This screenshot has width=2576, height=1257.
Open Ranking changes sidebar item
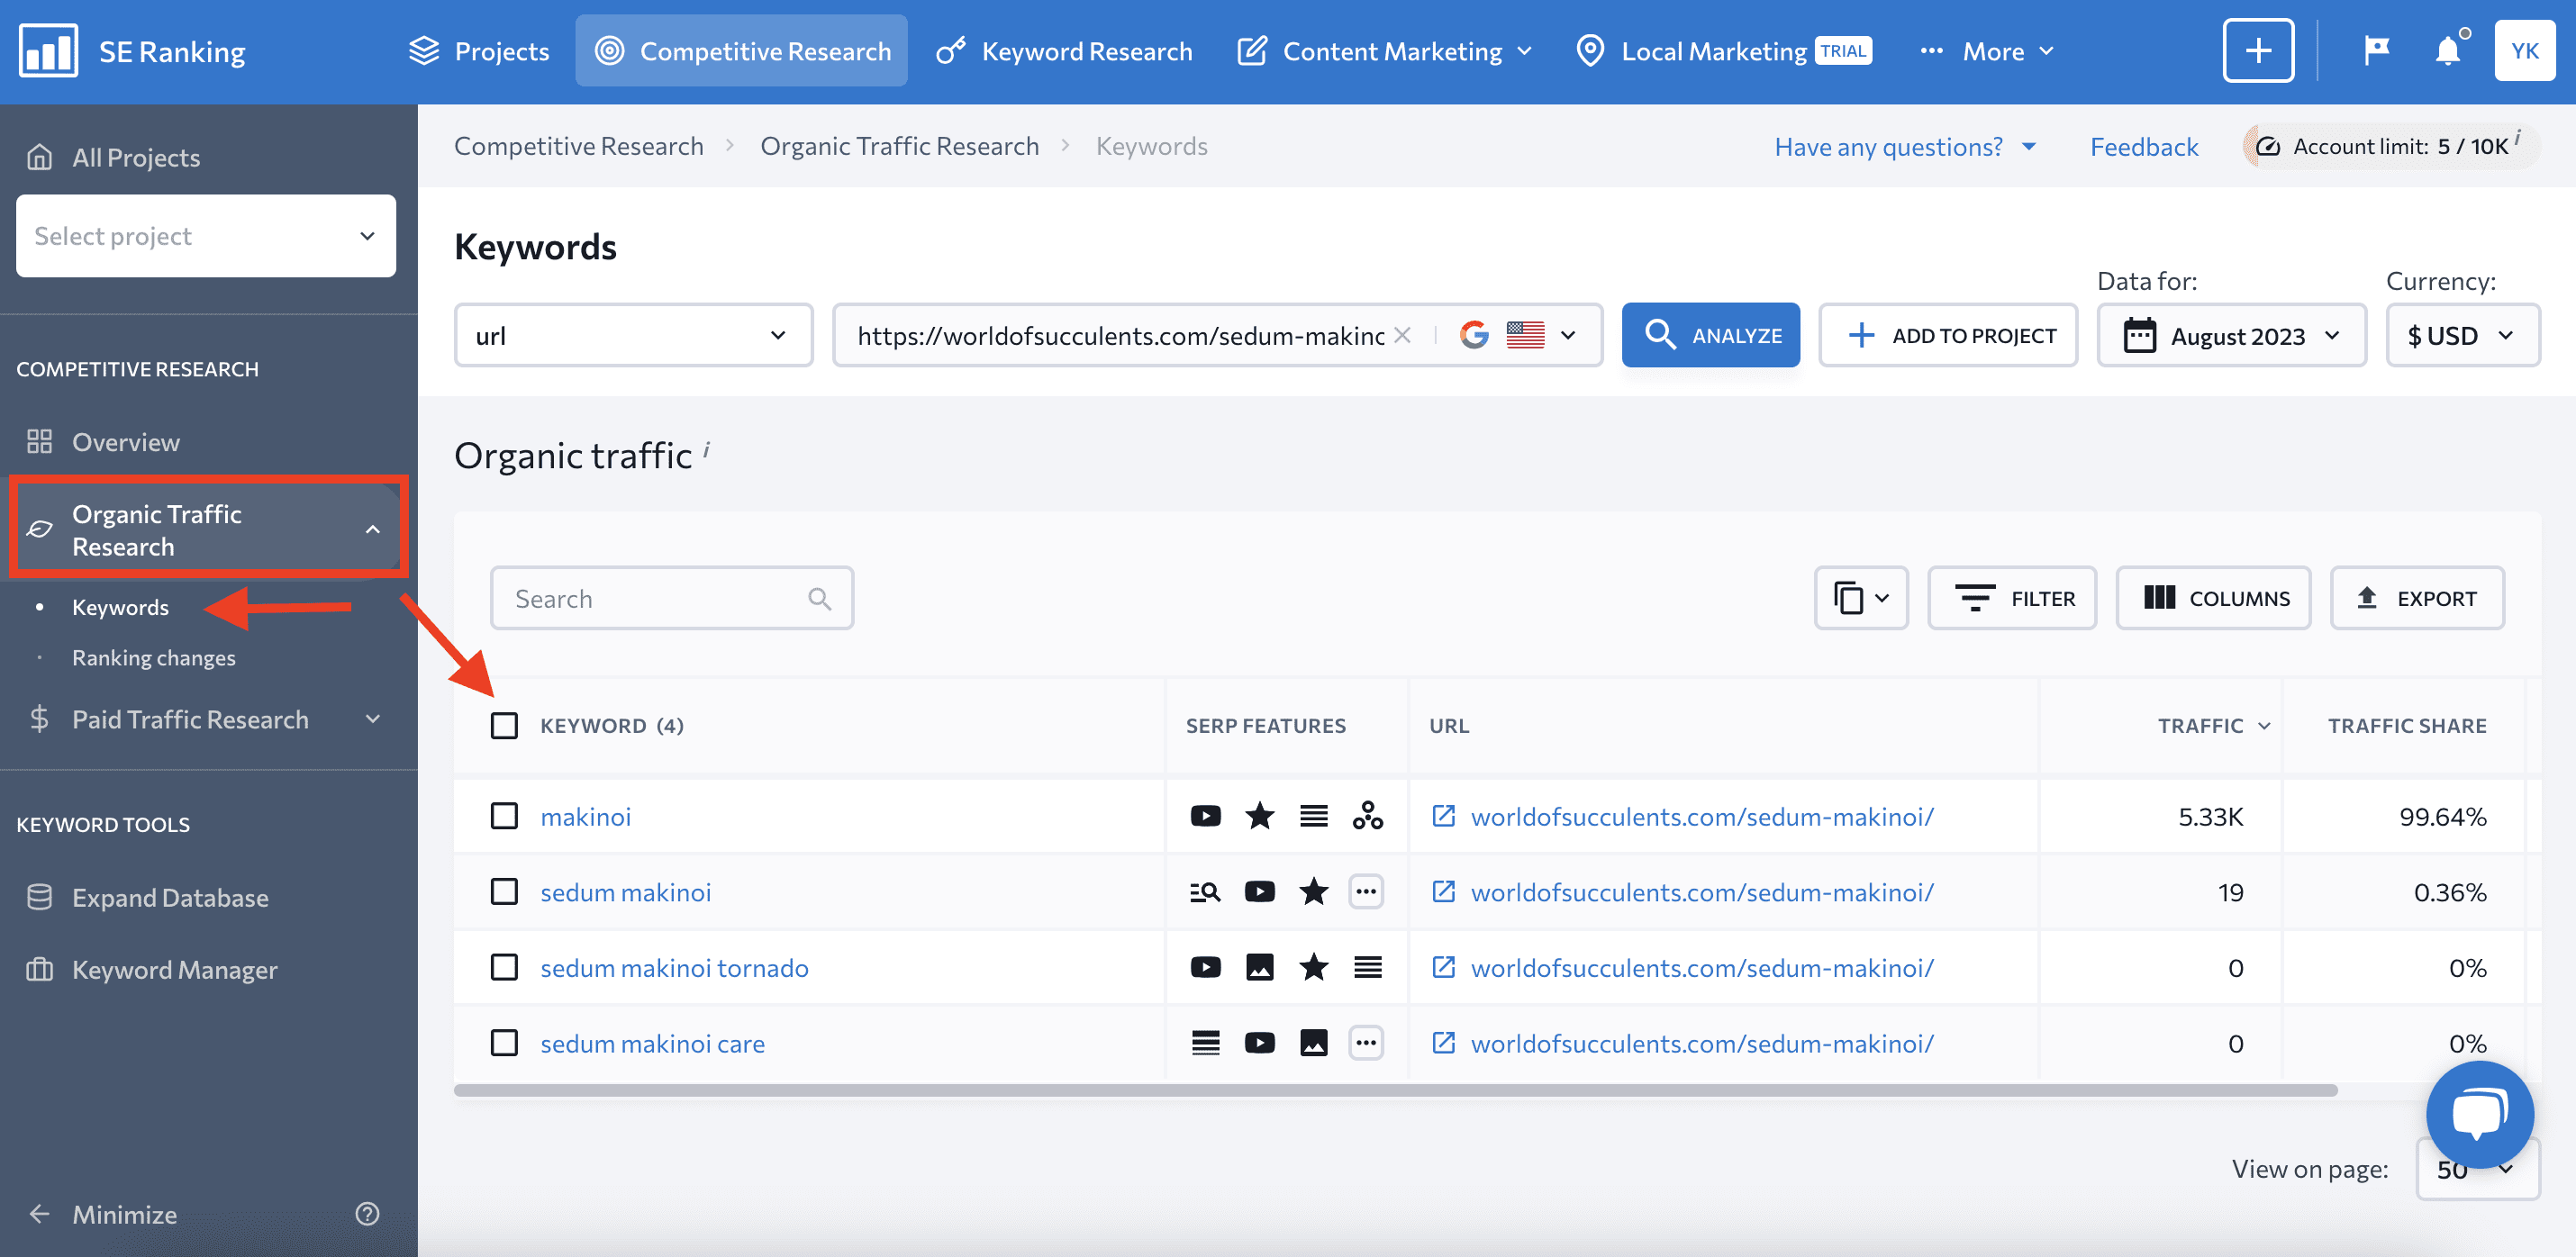(154, 657)
